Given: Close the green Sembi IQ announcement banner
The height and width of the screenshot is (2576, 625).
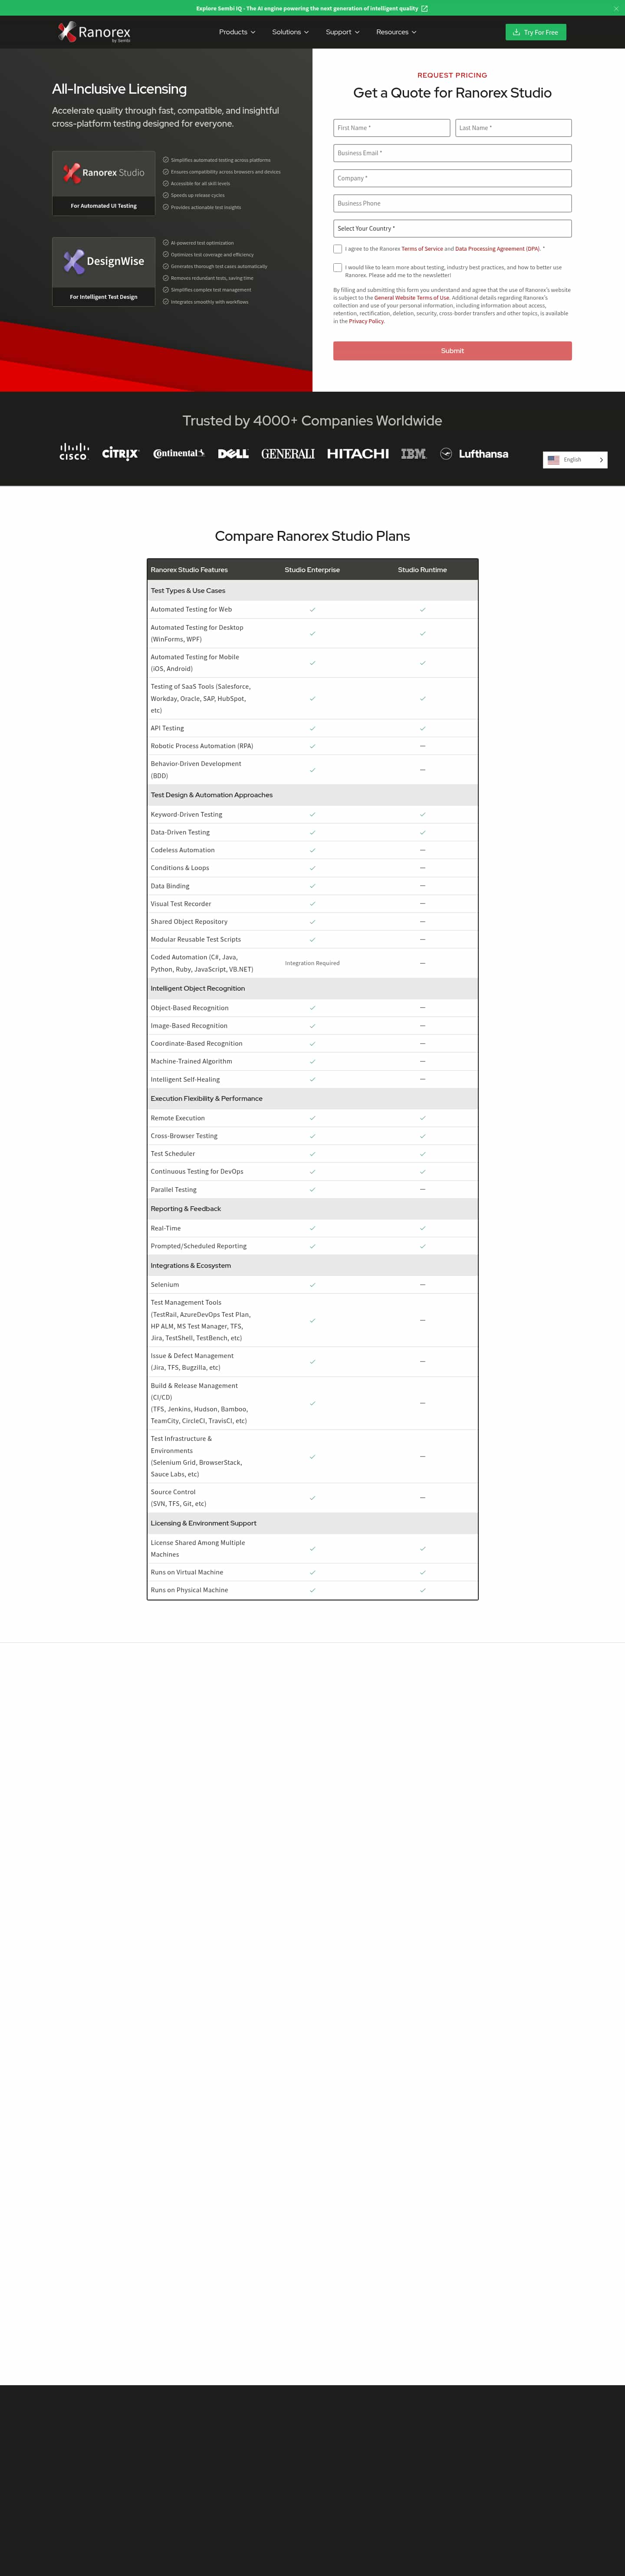Looking at the screenshot, I should coord(616,8).
